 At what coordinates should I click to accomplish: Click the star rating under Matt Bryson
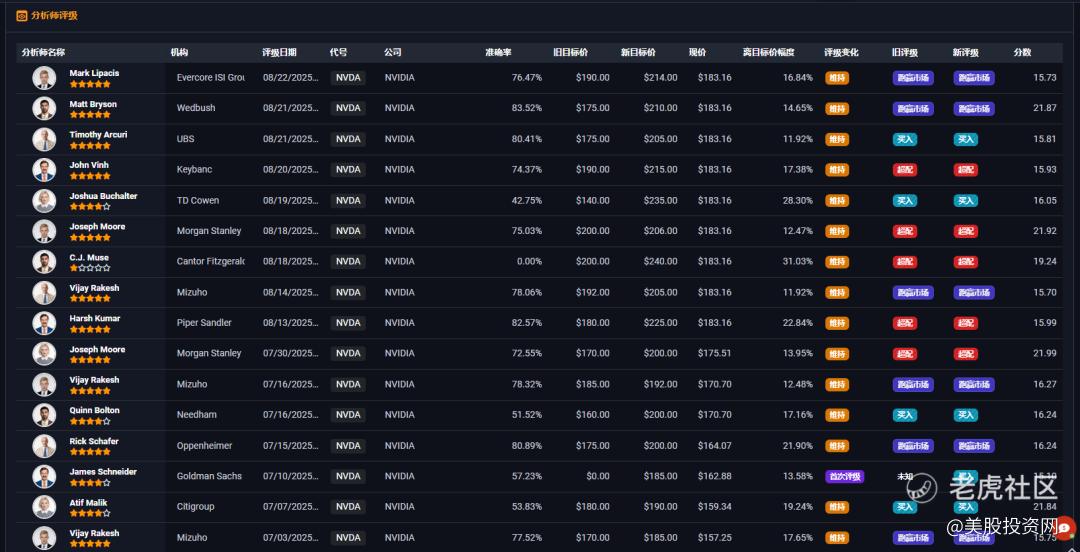coord(90,115)
